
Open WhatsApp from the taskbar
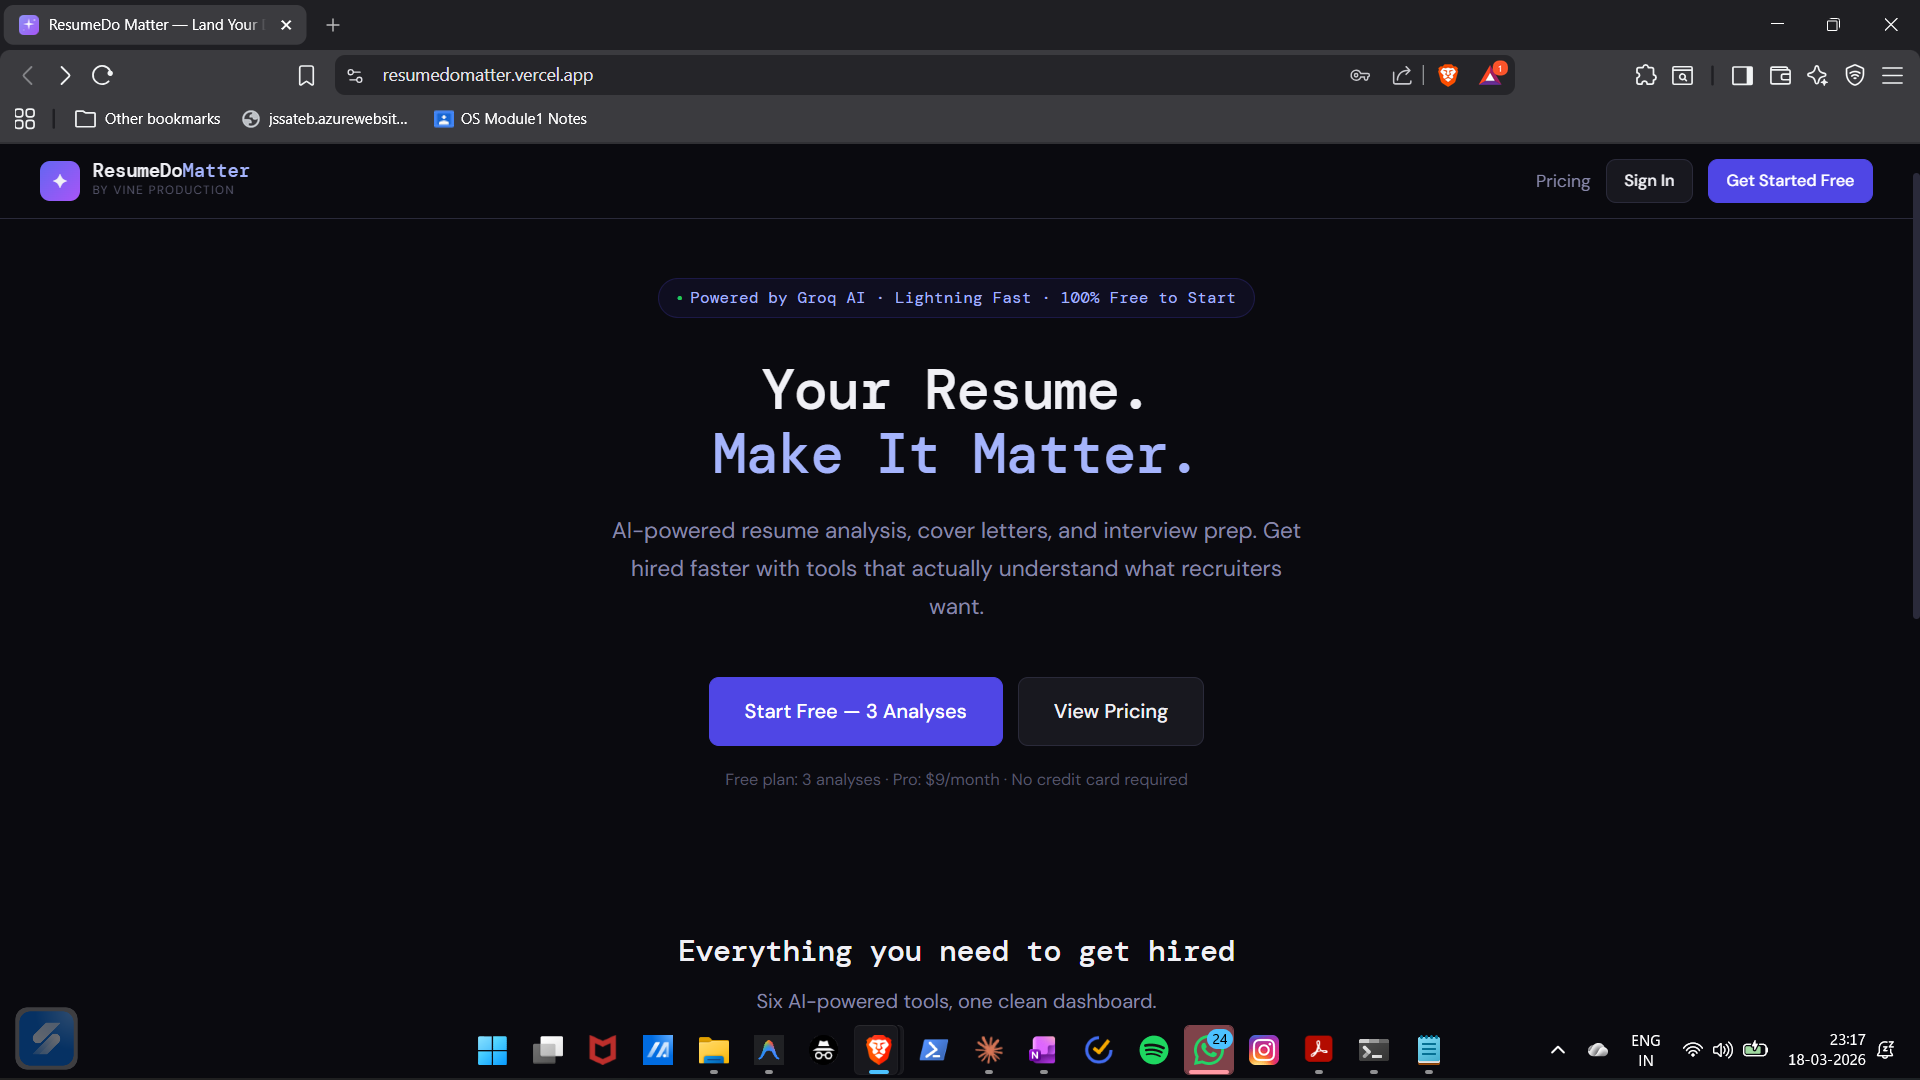tap(1208, 1051)
